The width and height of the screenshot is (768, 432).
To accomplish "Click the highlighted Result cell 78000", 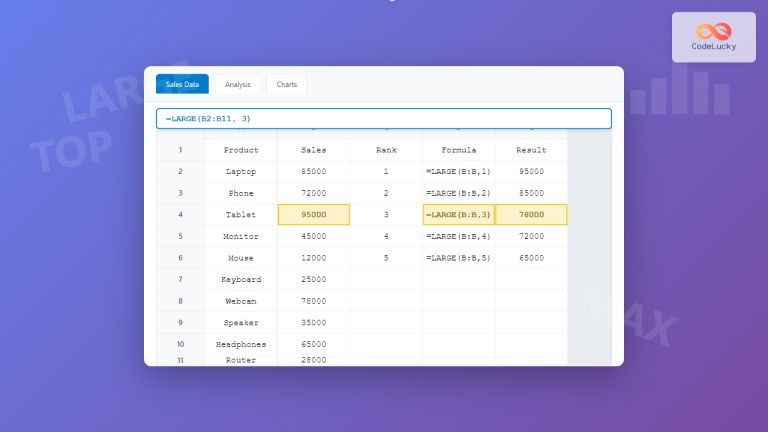I will tap(531, 215).
